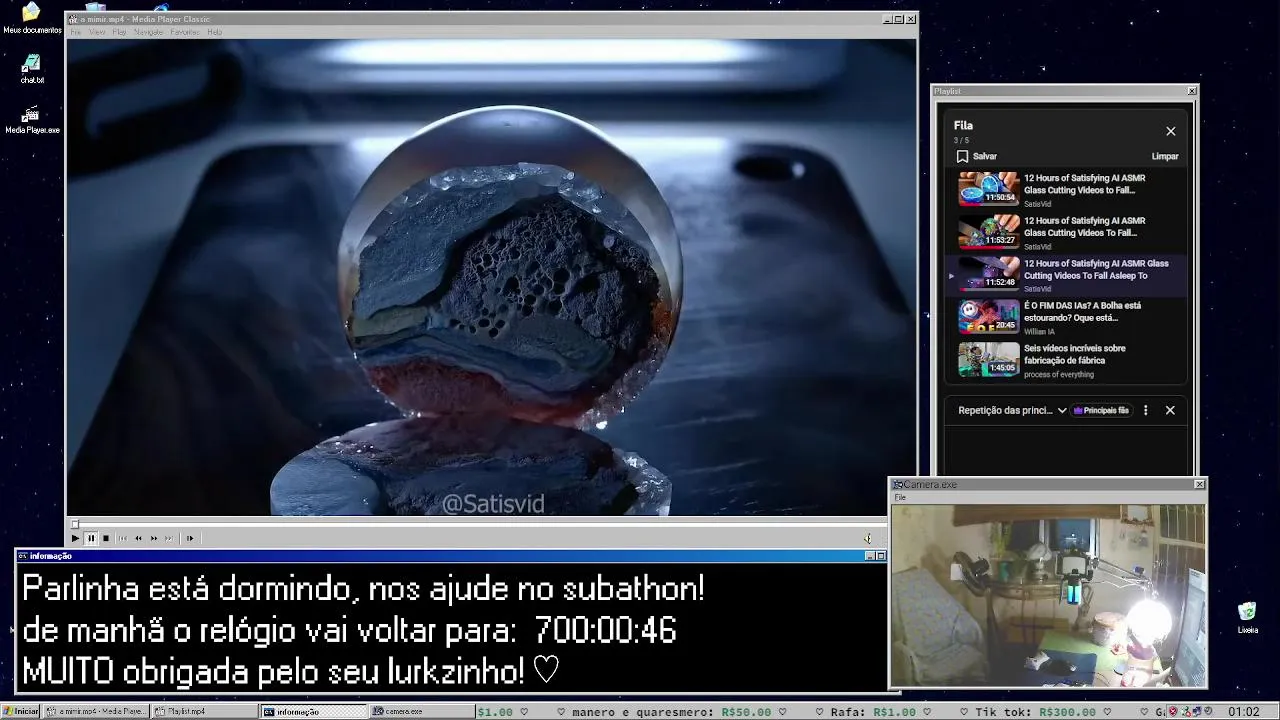
Task: Open 'Seis vídeos incríveis sobre fabricação' thumbnail
Action: pos(988,359)
